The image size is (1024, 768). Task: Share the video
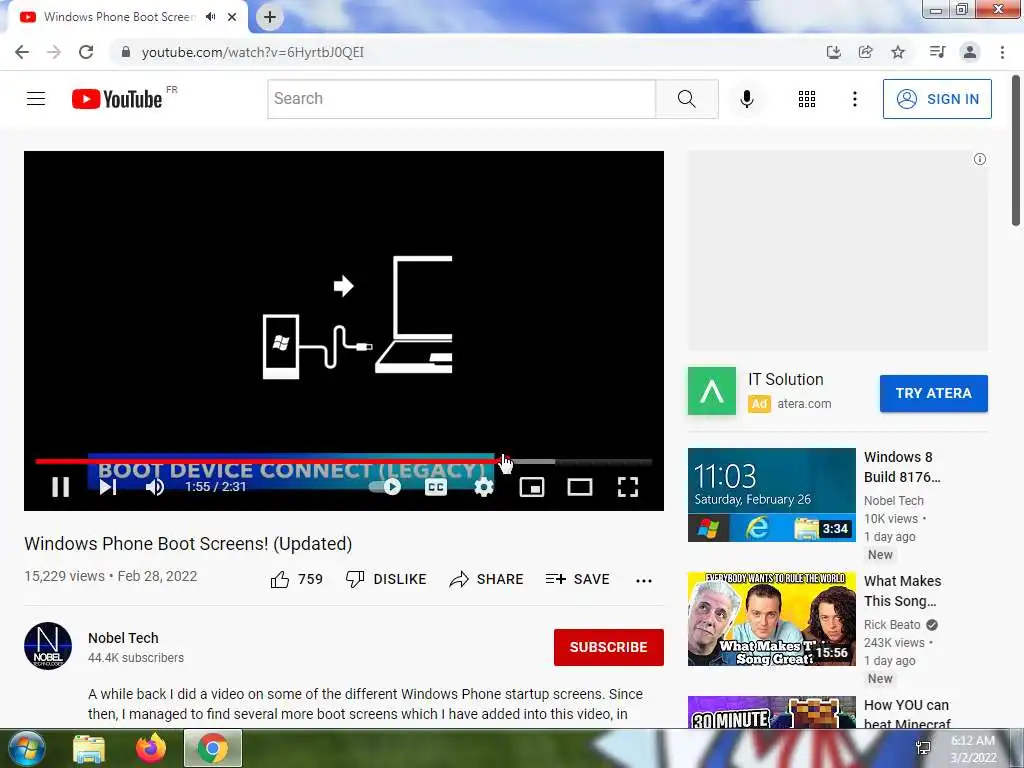point(487,579)
